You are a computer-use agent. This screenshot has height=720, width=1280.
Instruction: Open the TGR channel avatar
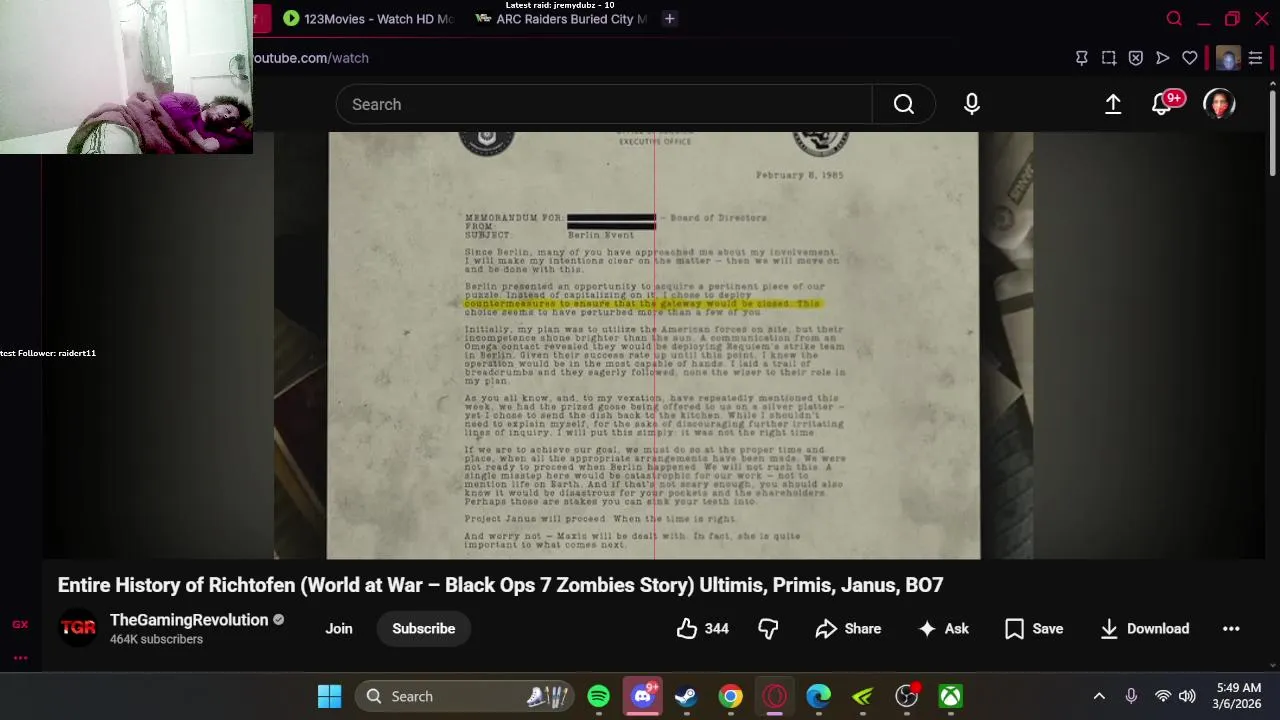click(78, 628)
